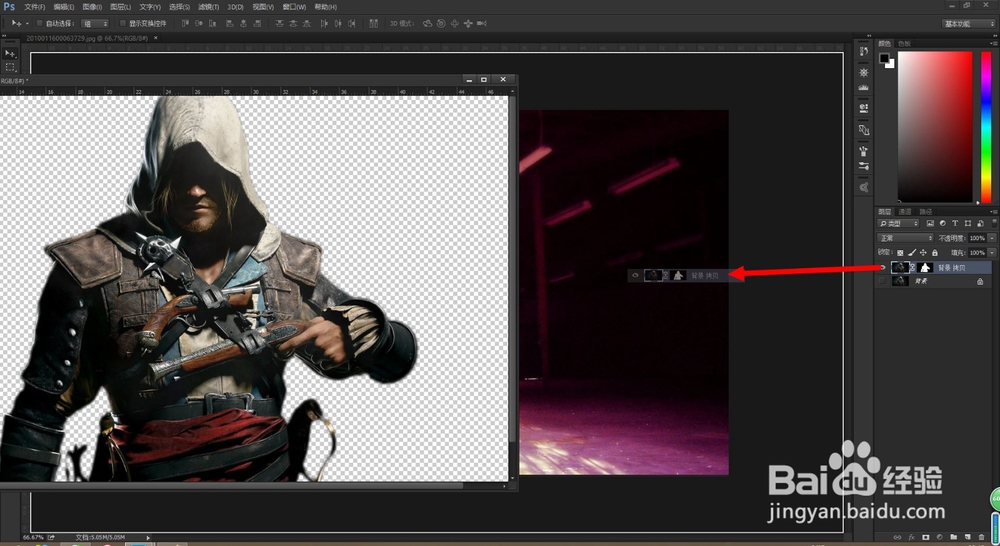The width and height of the screenshot is (1000, 546).
Task: Click the align bottom edges icon
Action: click(x=212, y=23)
